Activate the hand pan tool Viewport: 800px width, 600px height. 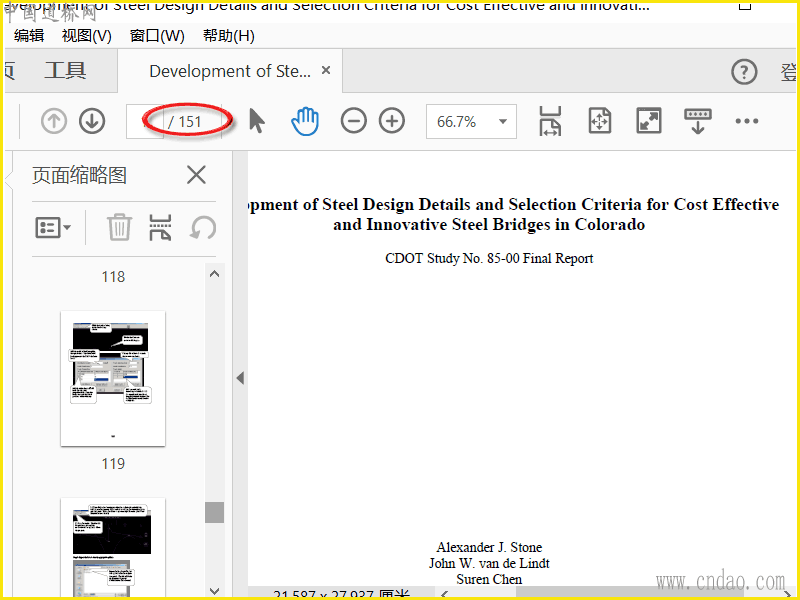pos(305,121)
